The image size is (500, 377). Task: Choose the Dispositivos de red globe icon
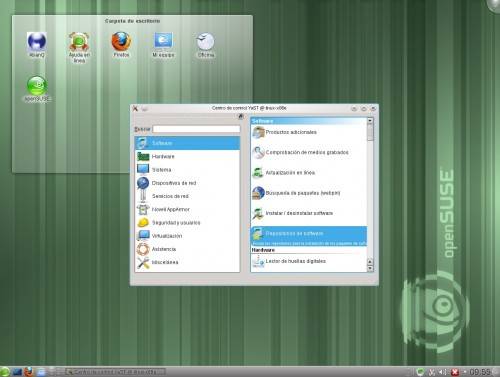coord(143,183)
